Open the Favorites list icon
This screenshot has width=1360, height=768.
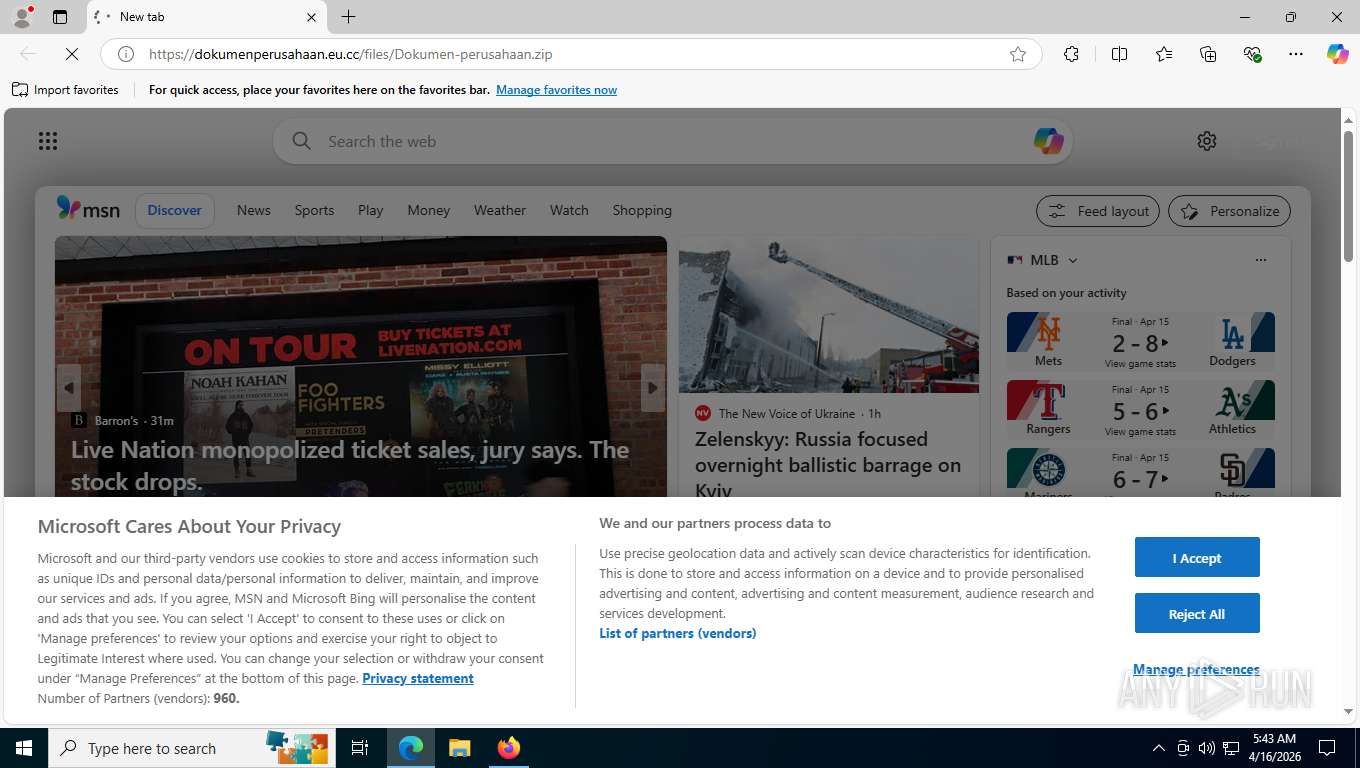(x=1164, y=54)
